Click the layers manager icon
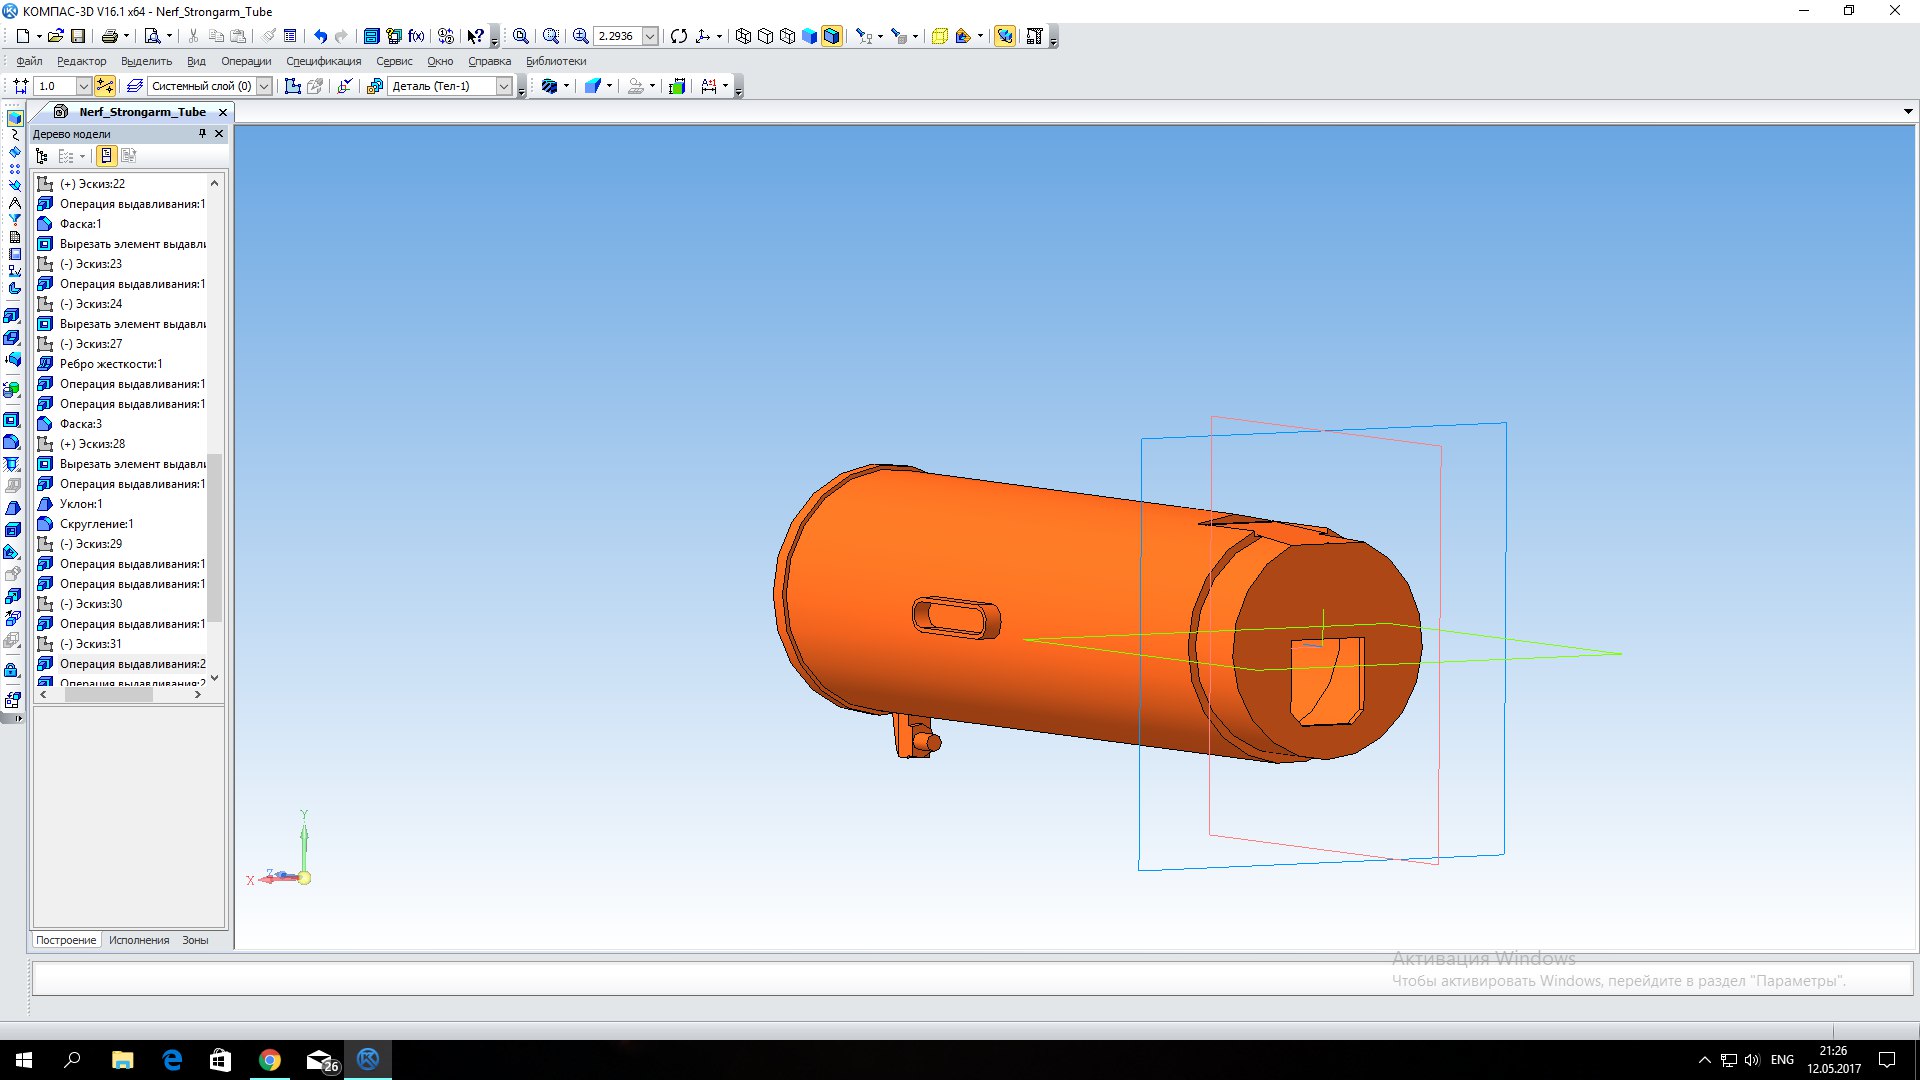The width and height of the screenshot is (1920, 1080). click(x=135, y=86)
